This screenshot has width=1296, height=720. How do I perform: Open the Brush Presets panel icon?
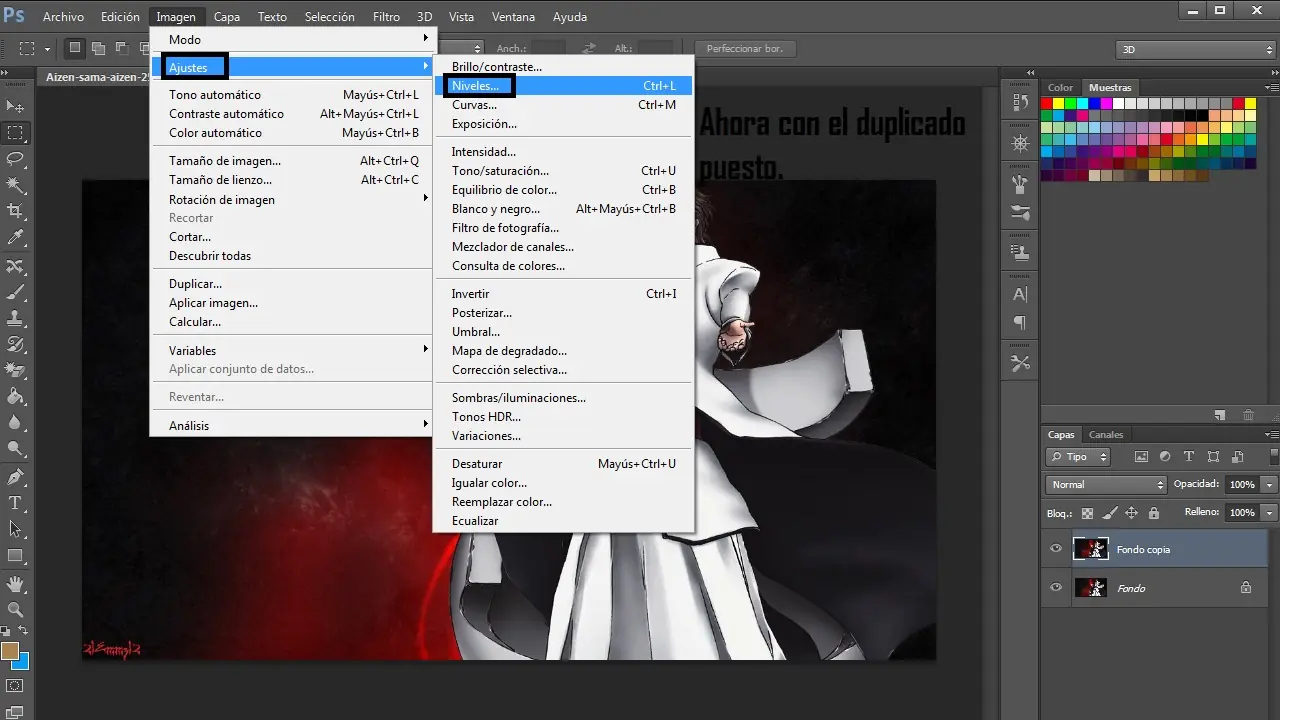tap(1020, 213)
